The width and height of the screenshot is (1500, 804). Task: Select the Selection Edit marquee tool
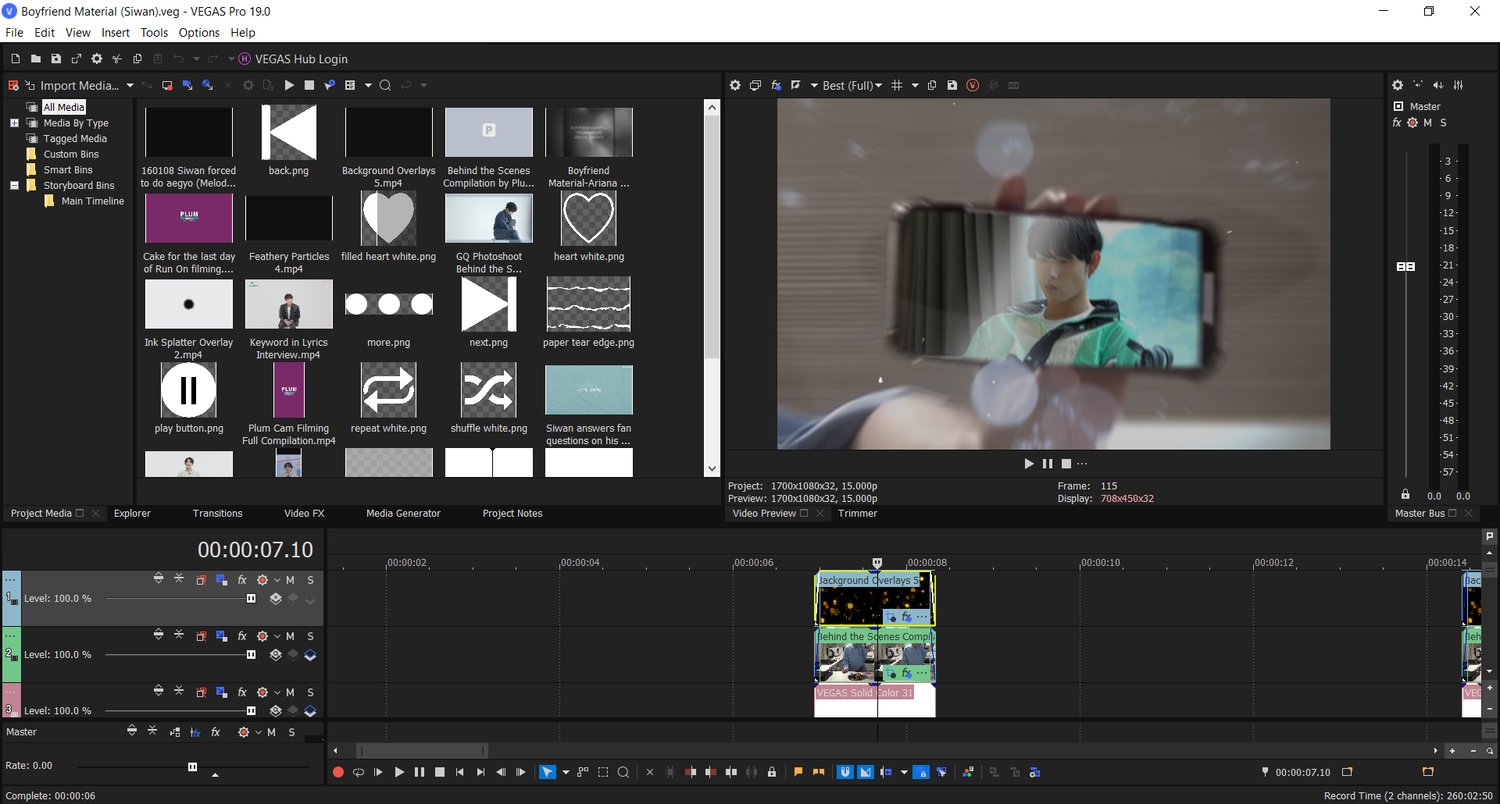pos(603,772)
